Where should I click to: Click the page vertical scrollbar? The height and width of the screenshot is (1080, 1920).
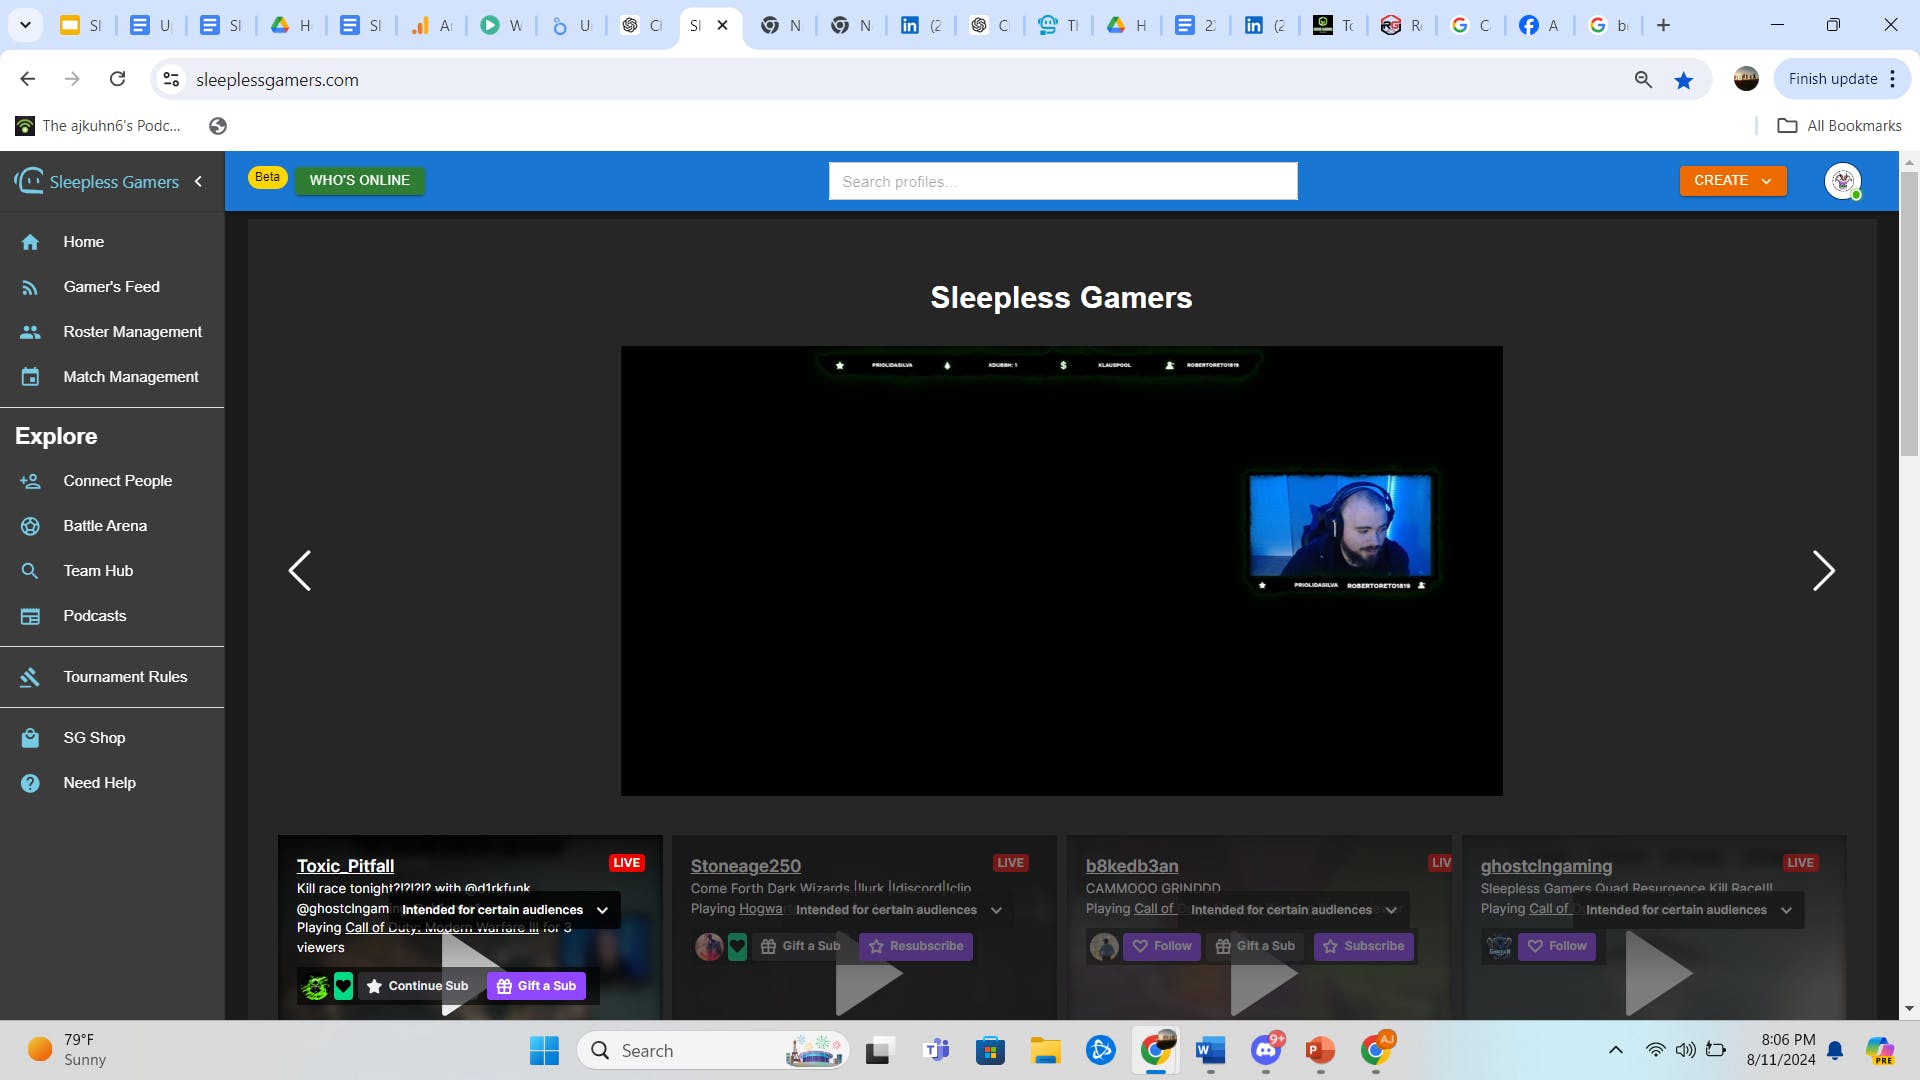click(x=1909, y=312)
